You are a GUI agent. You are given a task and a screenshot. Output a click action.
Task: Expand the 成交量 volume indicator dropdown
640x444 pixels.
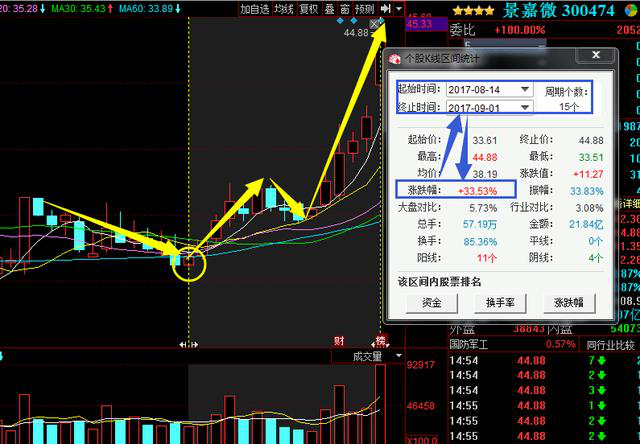click(x=379, y=355)
